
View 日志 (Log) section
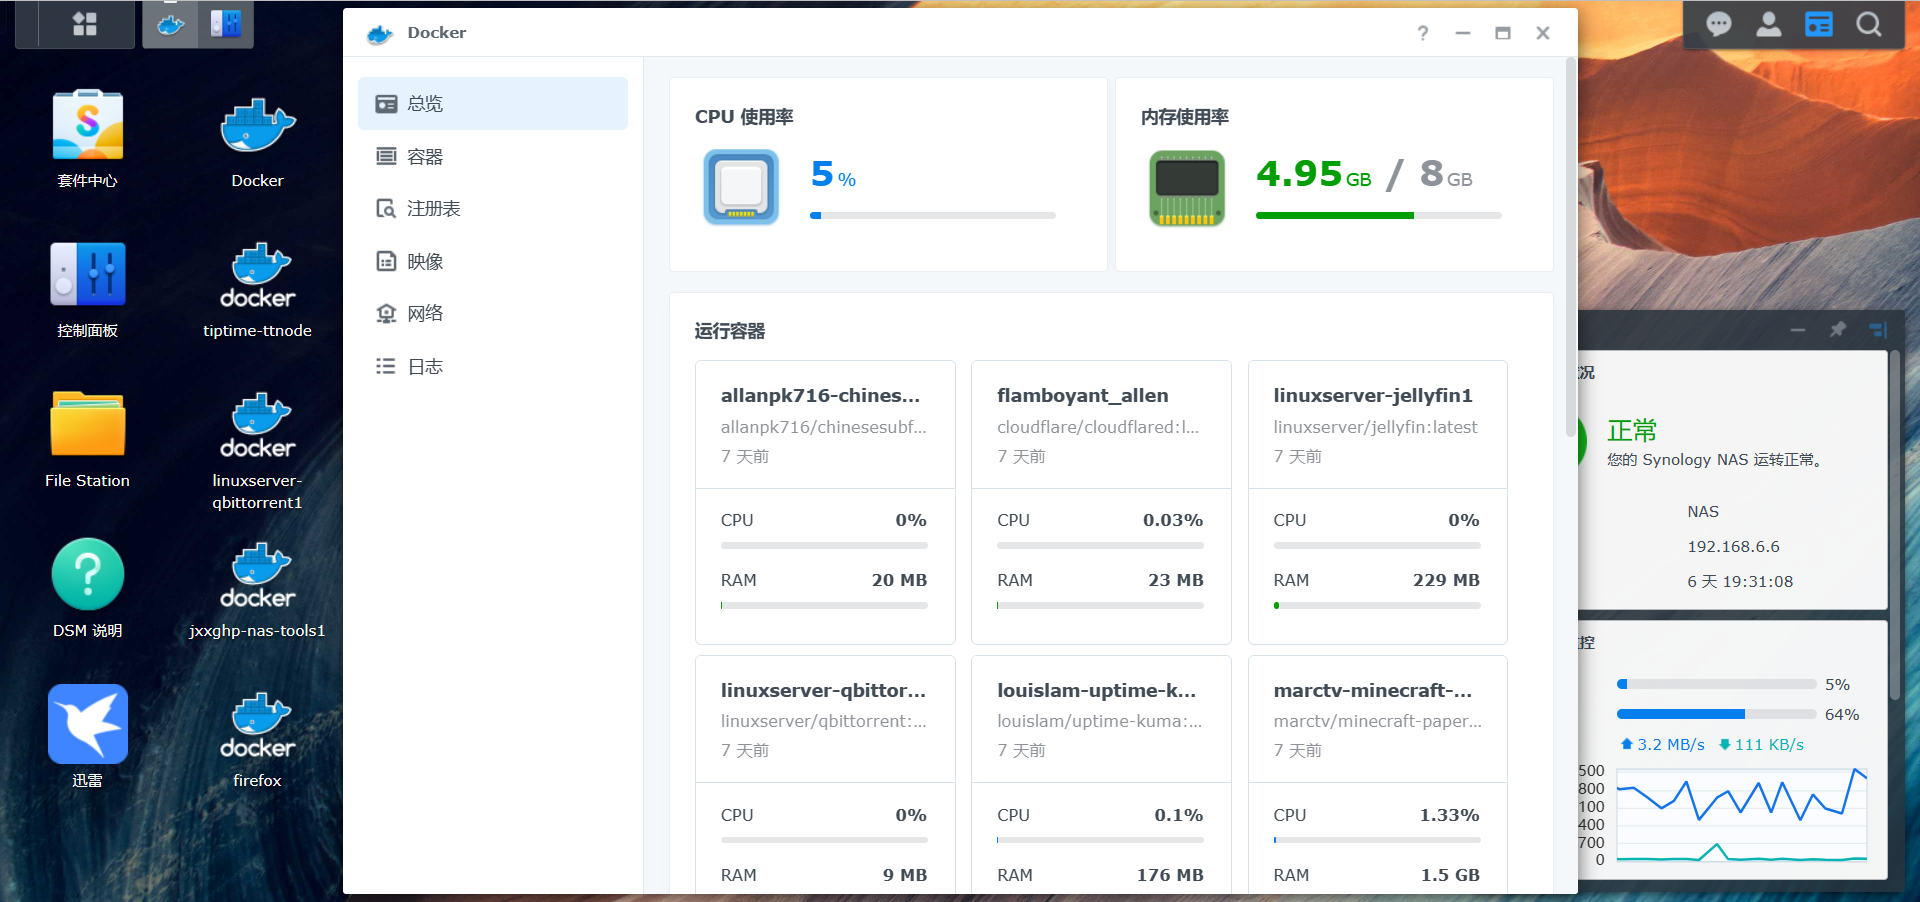tap(493, 366)
